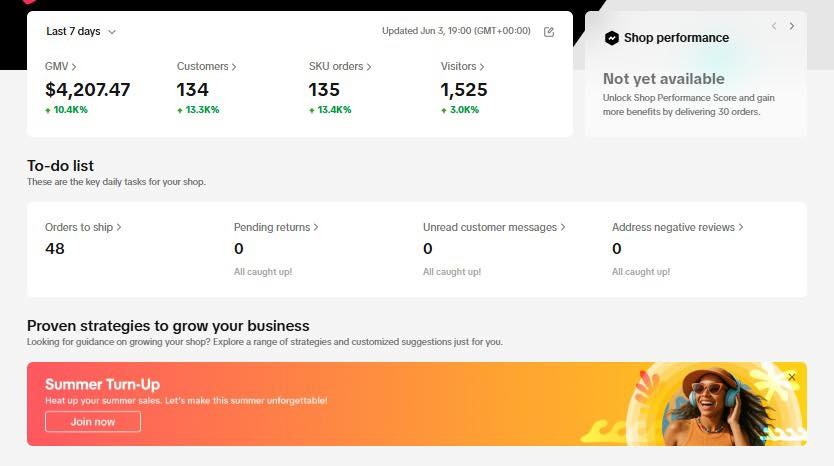Close the Summer Turn-Up banner
The width and height of the screenshot is (834, 466).
pyautogui.click(x=792, y=377)
